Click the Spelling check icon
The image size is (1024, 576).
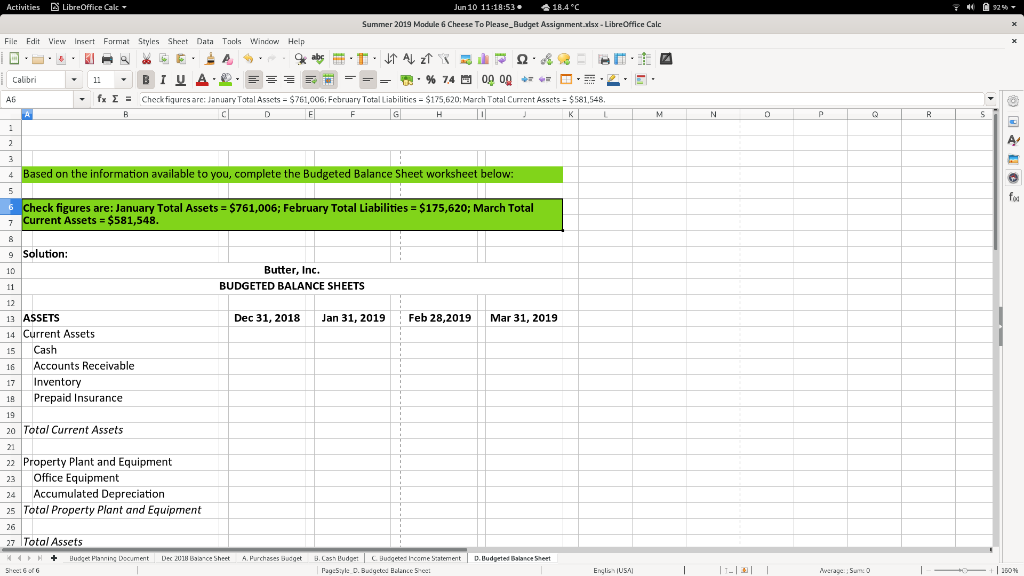[317, 59]
